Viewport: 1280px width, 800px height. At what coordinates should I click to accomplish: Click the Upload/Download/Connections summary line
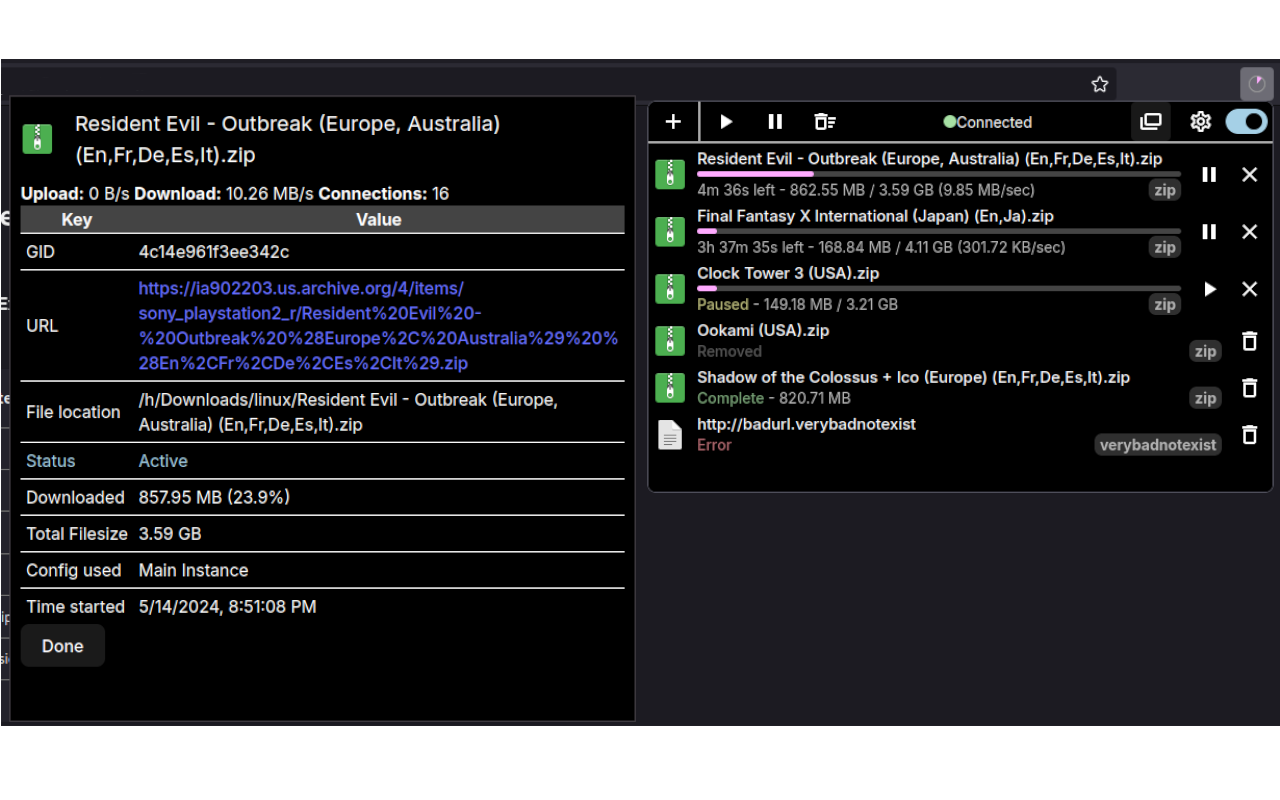coord(235,193)
